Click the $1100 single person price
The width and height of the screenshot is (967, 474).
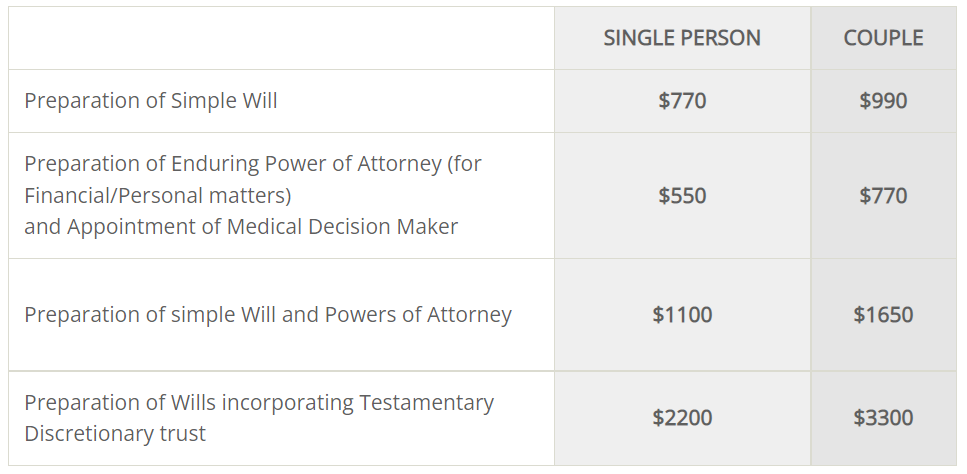(x=682, y=315)
